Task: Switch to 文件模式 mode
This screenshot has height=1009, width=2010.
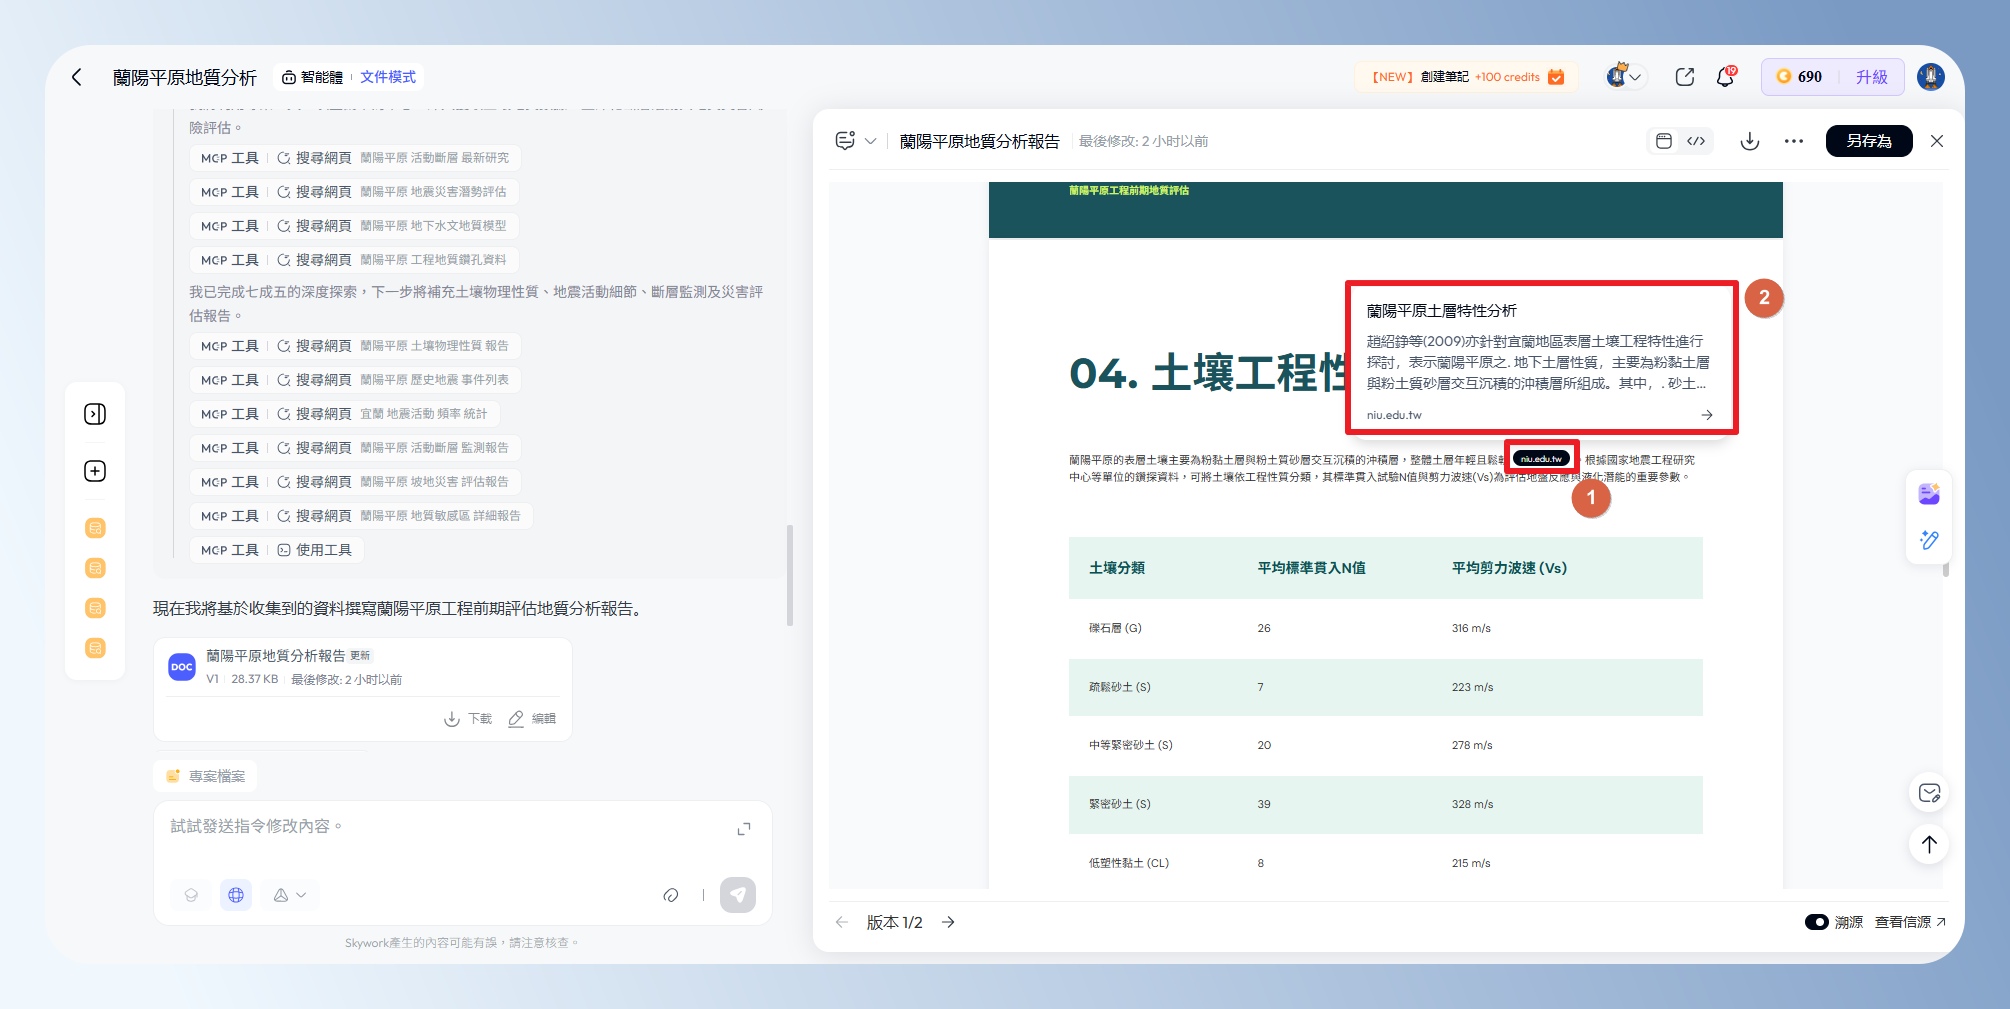Action: click(x=388, y=77)
